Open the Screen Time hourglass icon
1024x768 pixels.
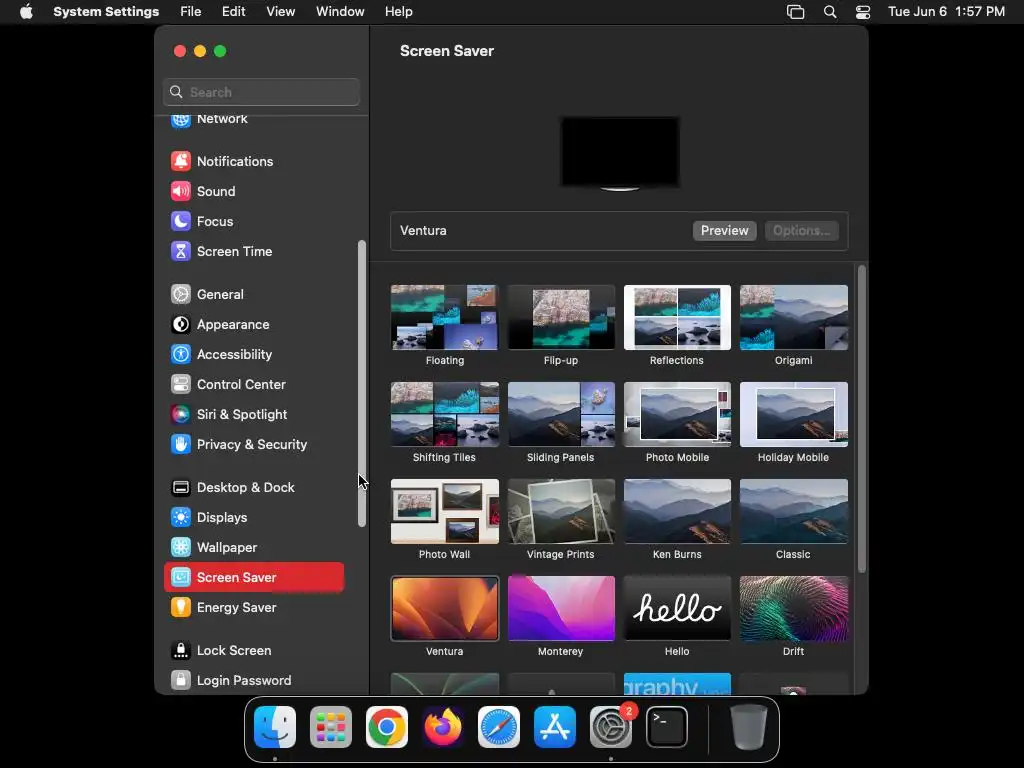point(181,251)
